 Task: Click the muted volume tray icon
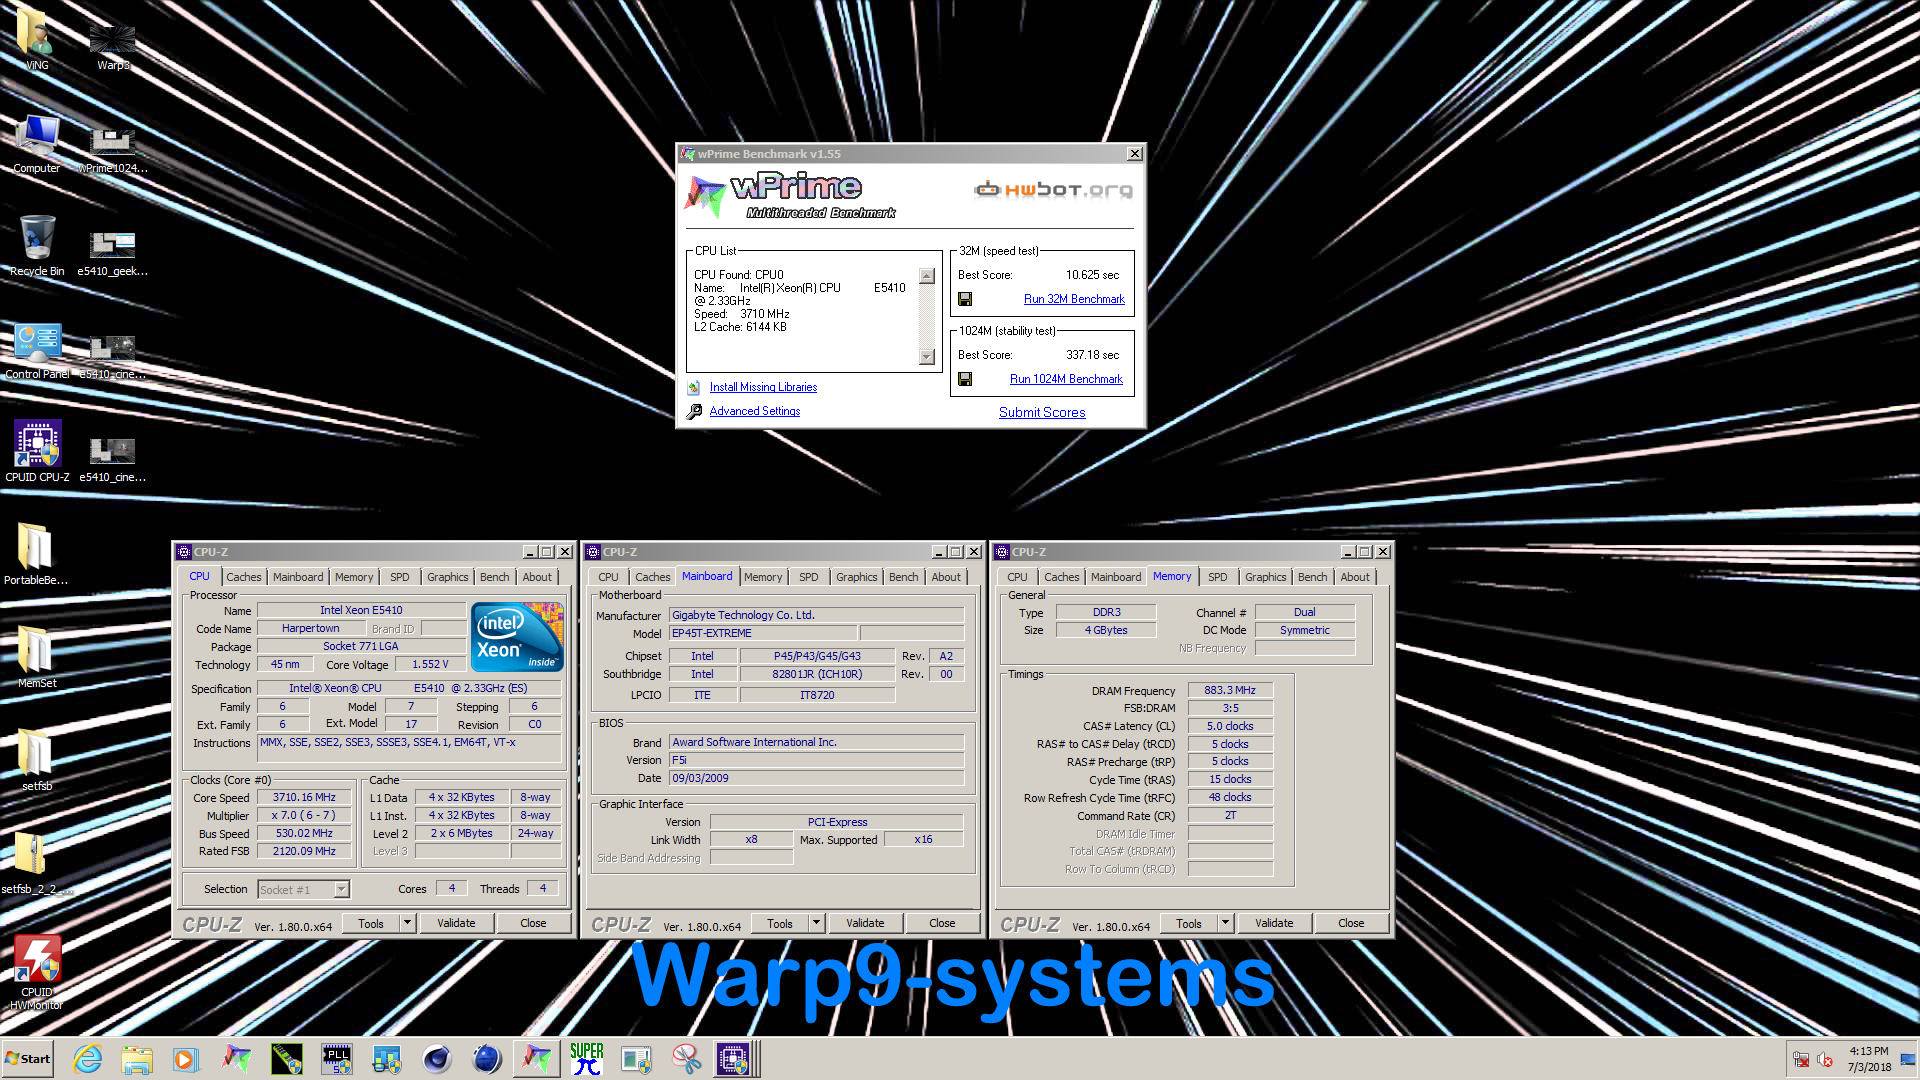[1825, 1060]
